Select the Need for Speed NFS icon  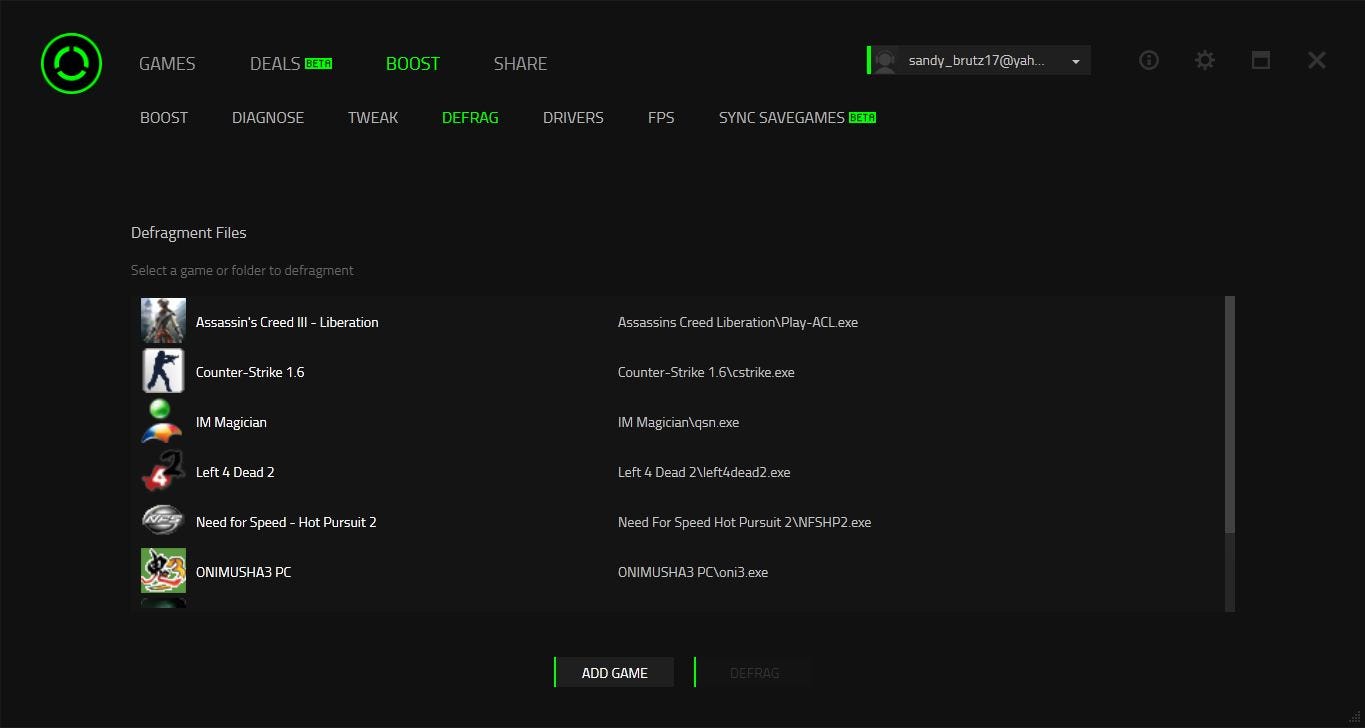pyautogui.click(x=163, y=521)
